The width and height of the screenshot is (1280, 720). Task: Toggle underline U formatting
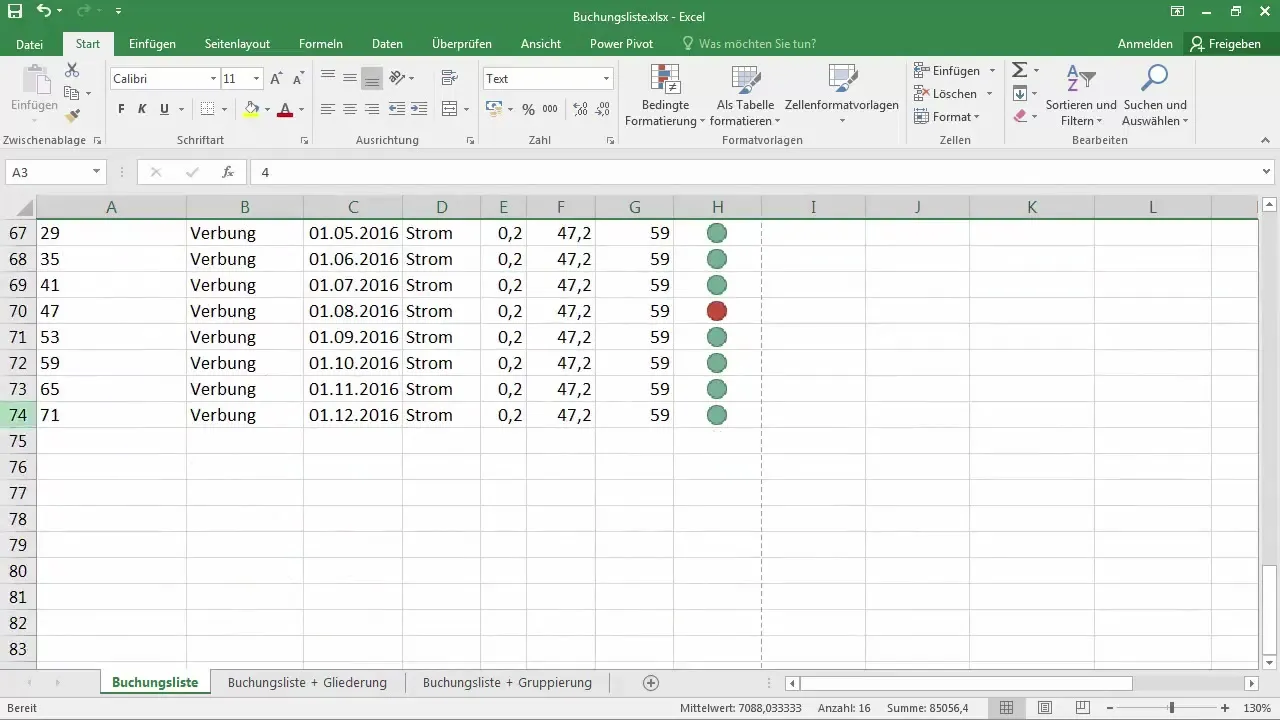click(163, 109)
